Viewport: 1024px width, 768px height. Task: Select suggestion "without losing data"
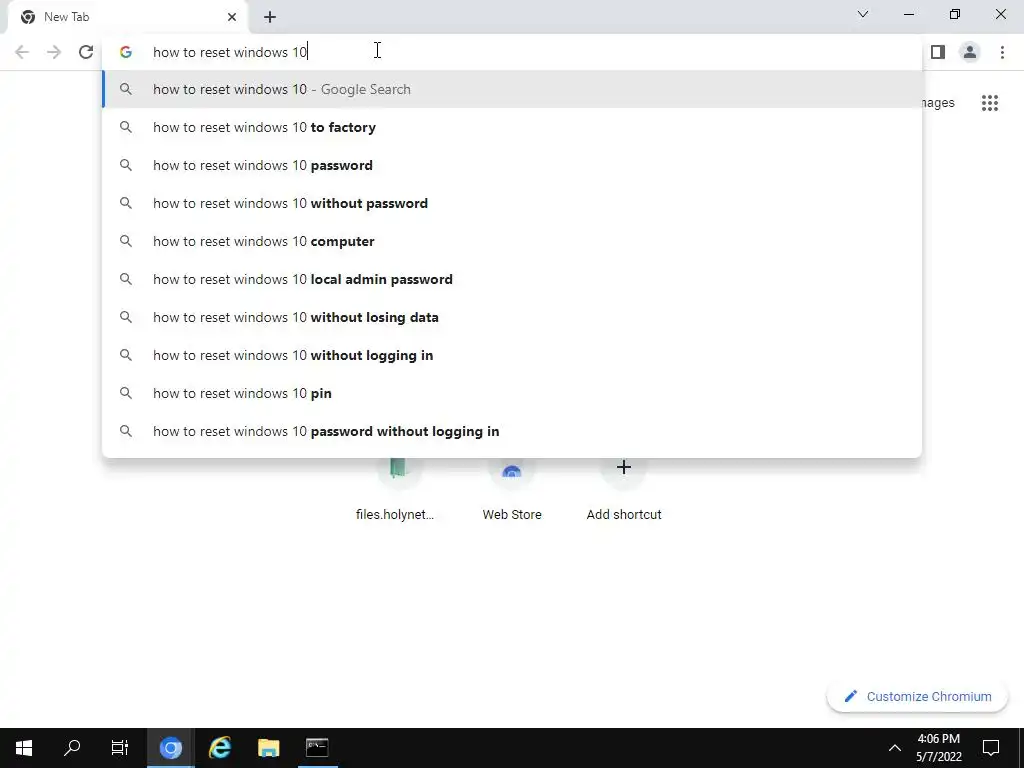[513, 317]
